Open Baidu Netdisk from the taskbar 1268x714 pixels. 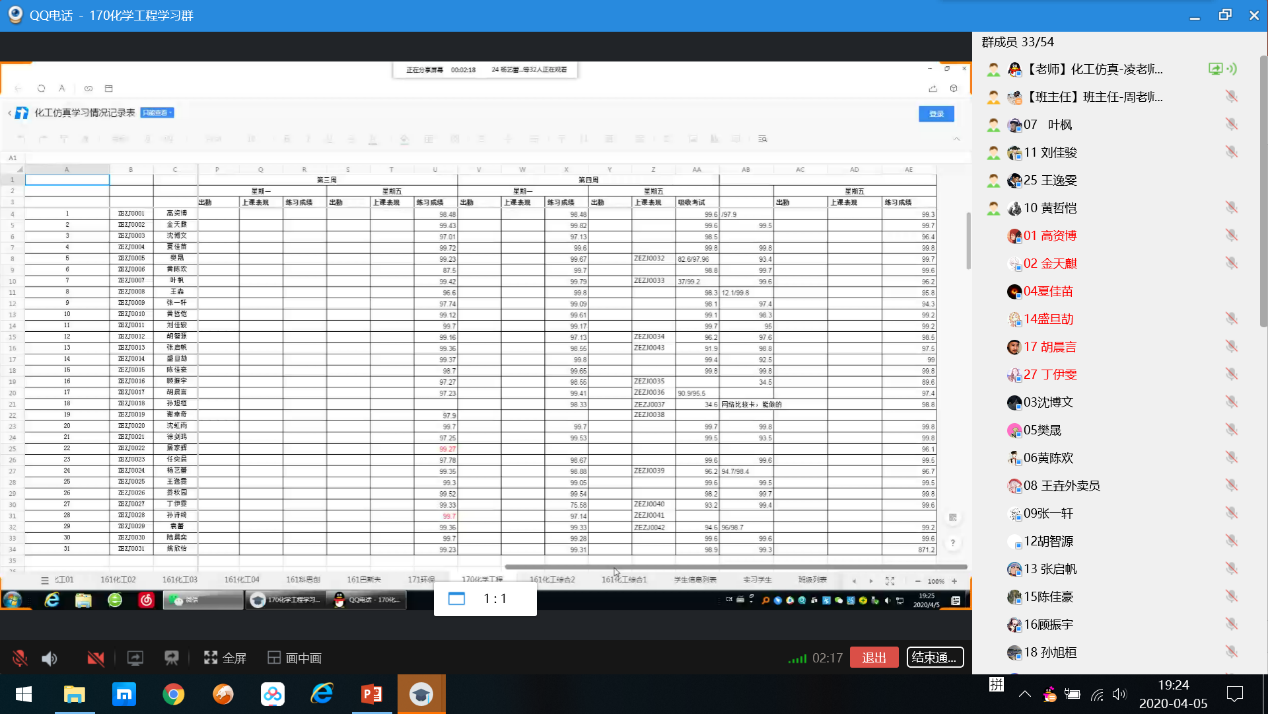tap(273, 693)
